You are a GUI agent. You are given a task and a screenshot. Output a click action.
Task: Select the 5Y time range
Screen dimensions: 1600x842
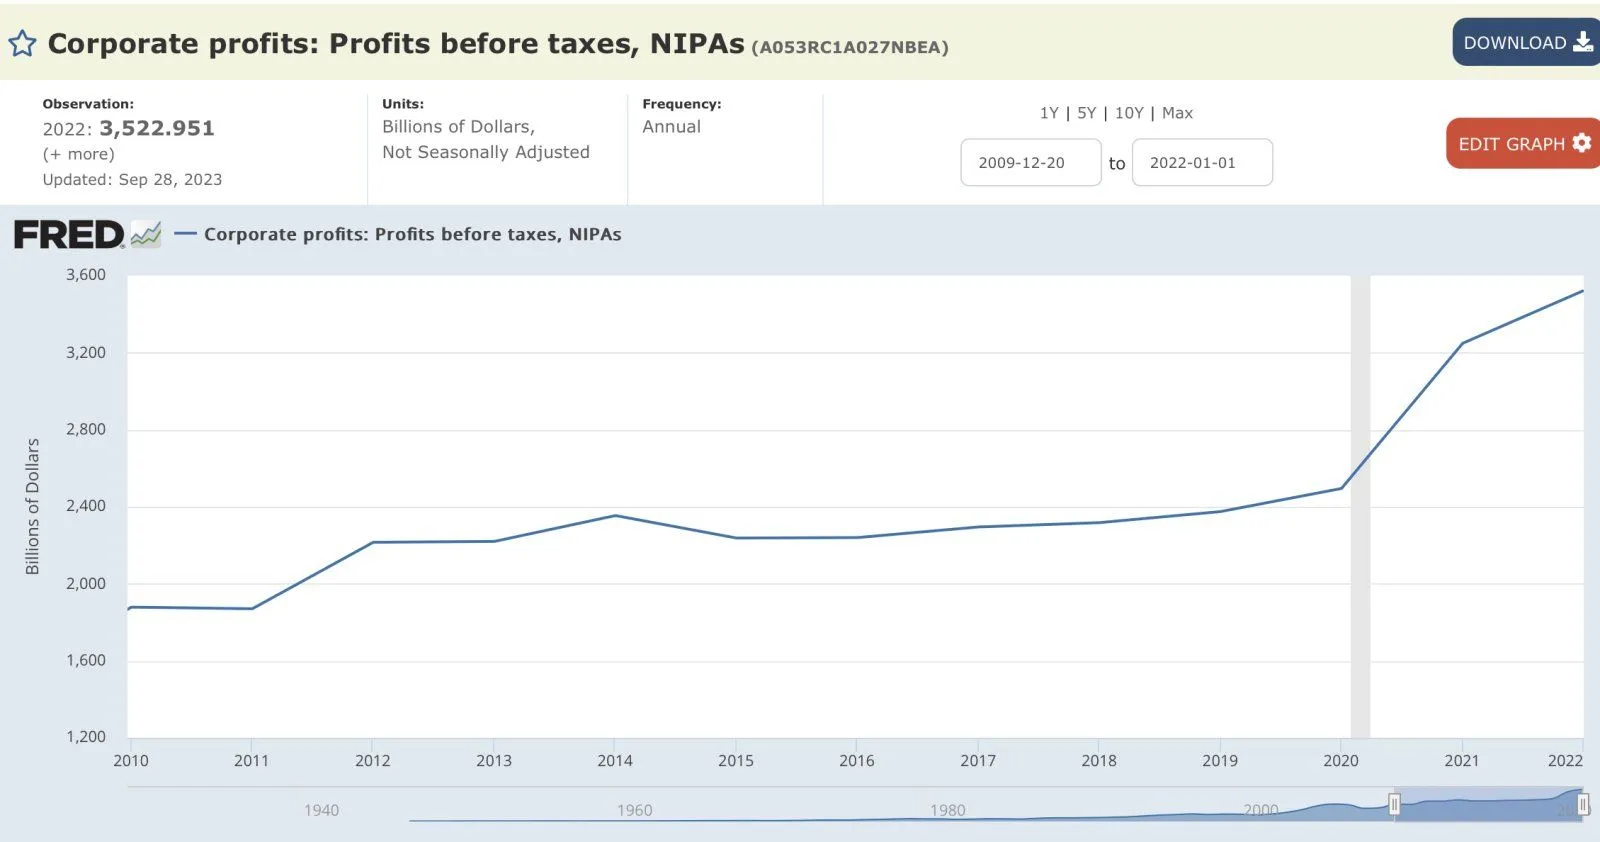tap(1086, 113)
